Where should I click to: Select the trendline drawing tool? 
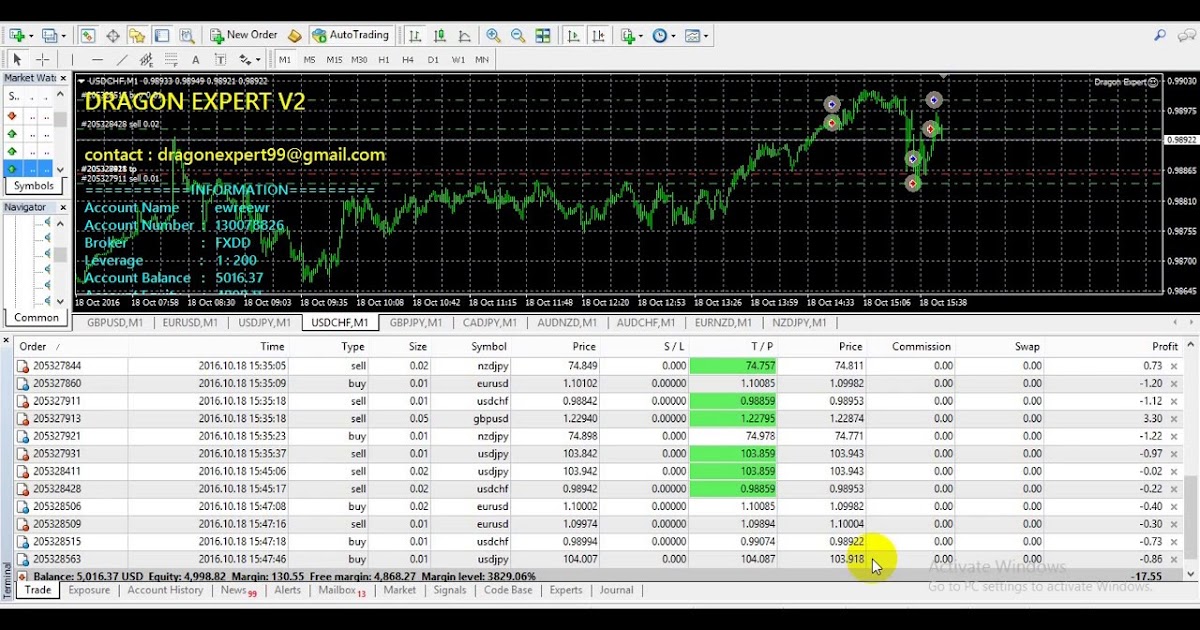tap(122, 60)
